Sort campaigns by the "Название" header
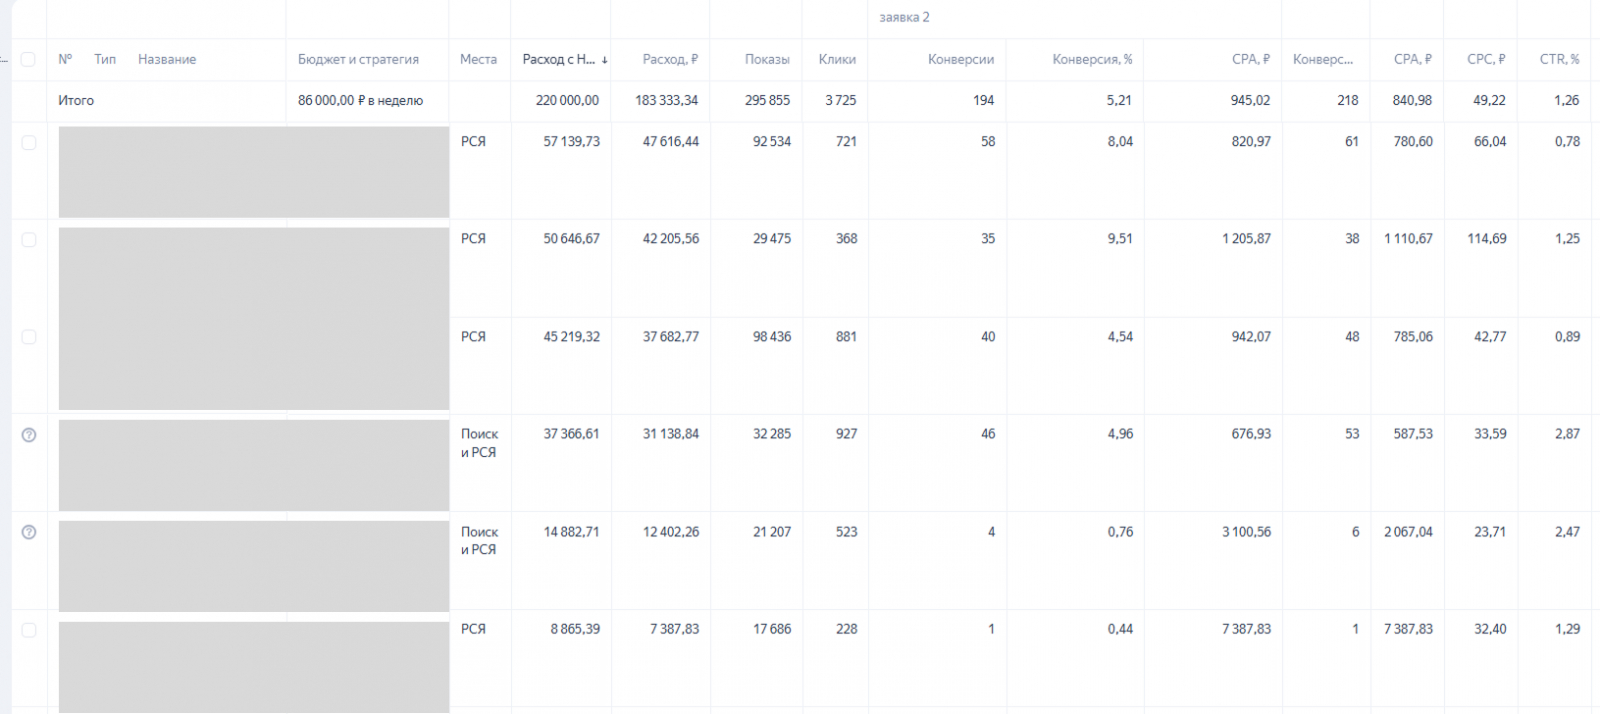 pyautogui.click(x=167, y=59)
